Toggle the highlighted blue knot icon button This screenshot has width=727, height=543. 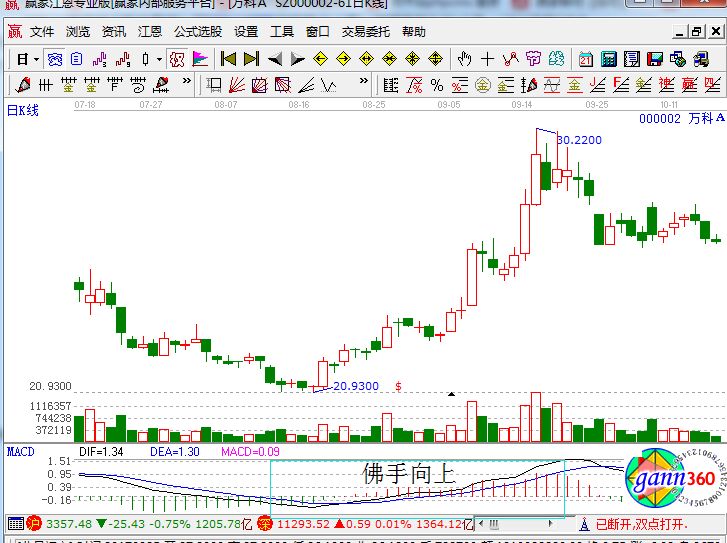point(55,59)
